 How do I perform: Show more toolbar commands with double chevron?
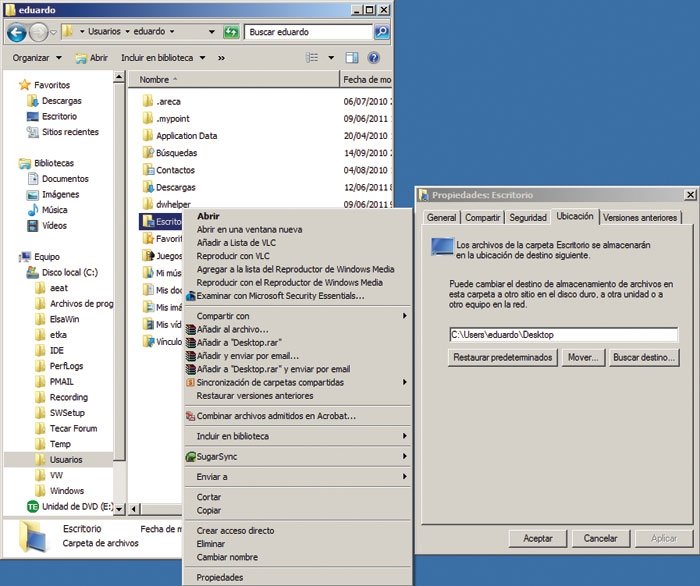[x=221, y=58]
